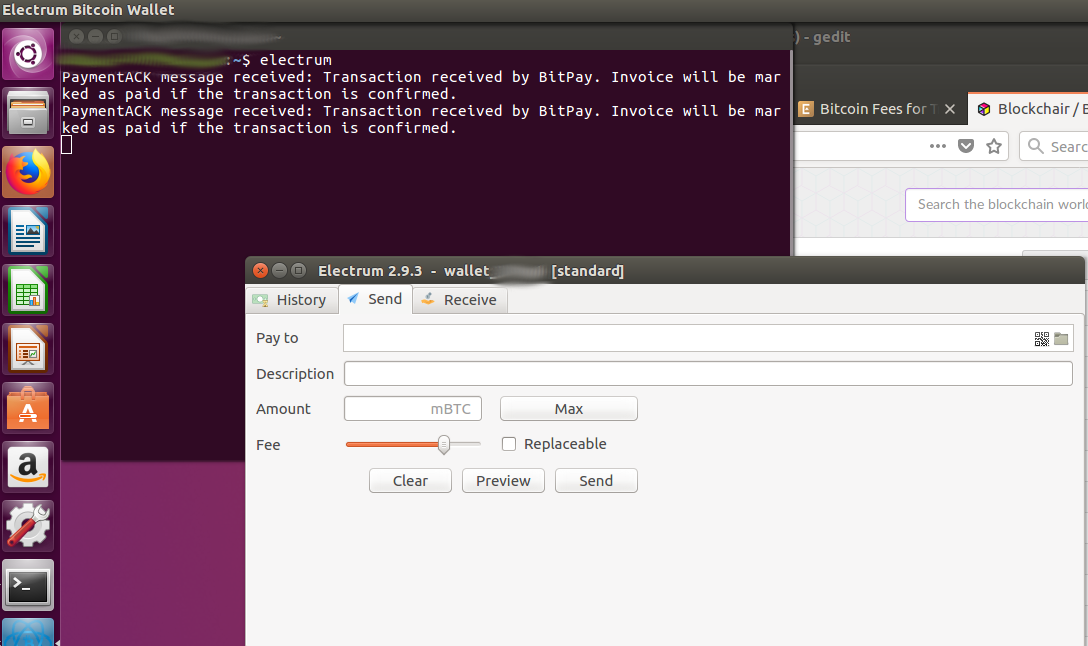Viewport: 1088px width, 646px height.
Task: Open LibreOffice Writer from the dock
Action: 28,231
